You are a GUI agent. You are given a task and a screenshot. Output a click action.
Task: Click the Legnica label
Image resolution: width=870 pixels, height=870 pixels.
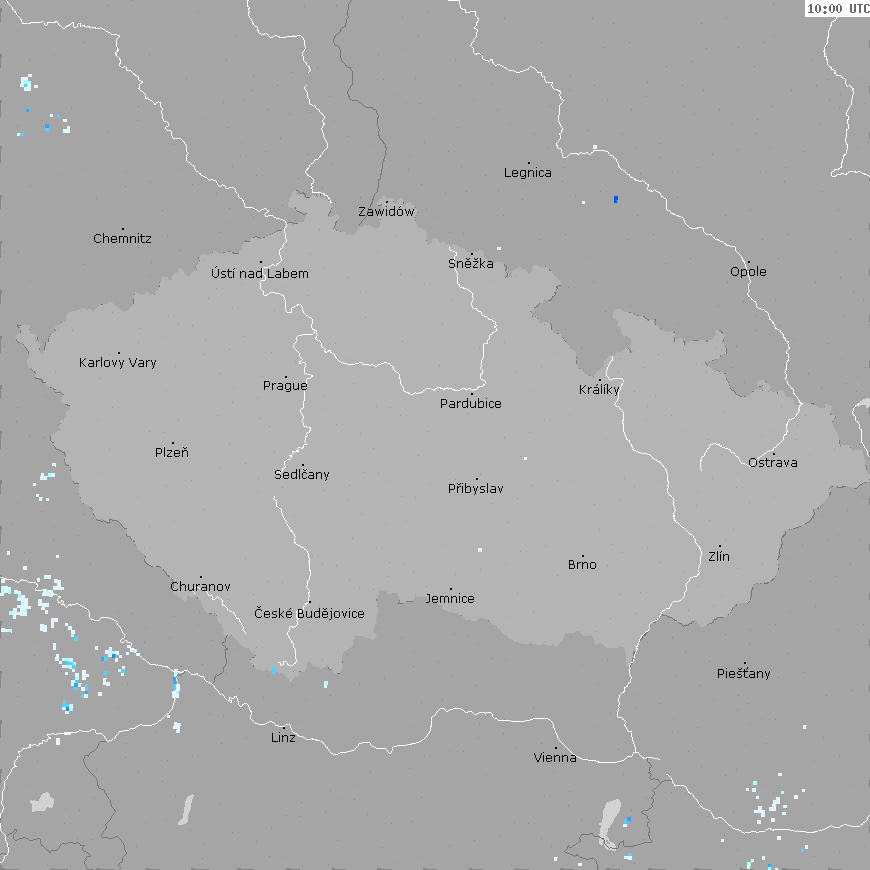pyautogui.click(x=528, y=173)
